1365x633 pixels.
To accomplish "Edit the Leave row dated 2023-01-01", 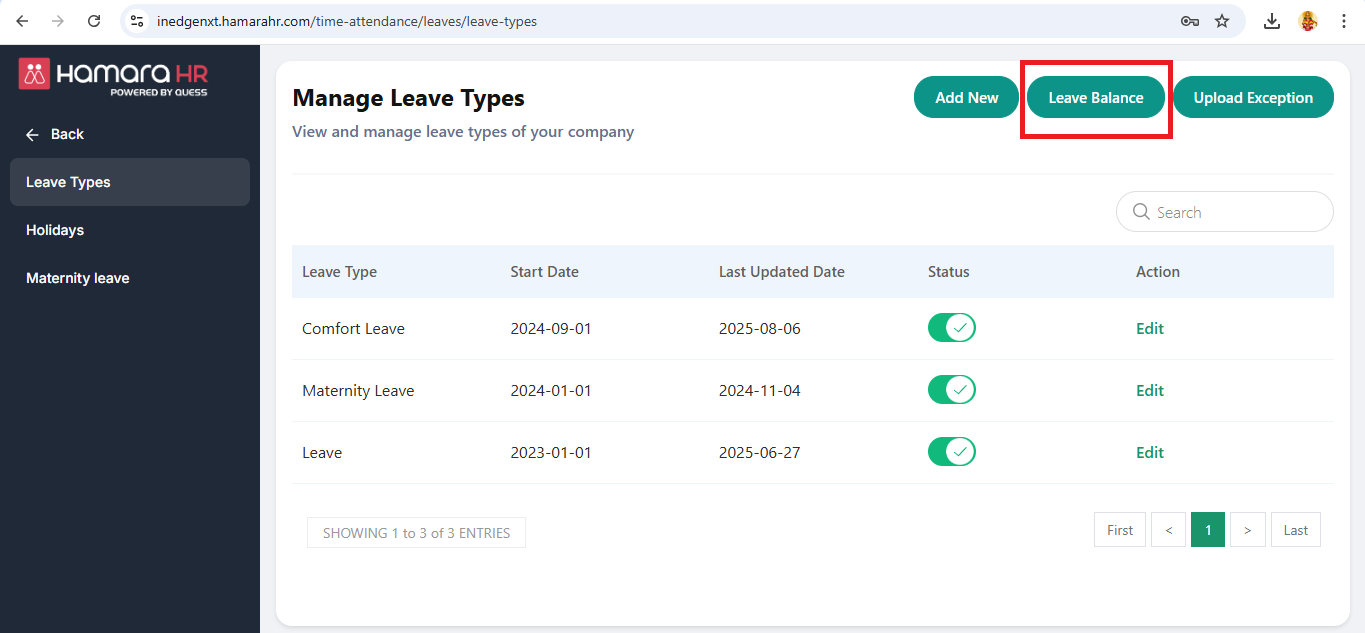I will [x=1149, y=452].
